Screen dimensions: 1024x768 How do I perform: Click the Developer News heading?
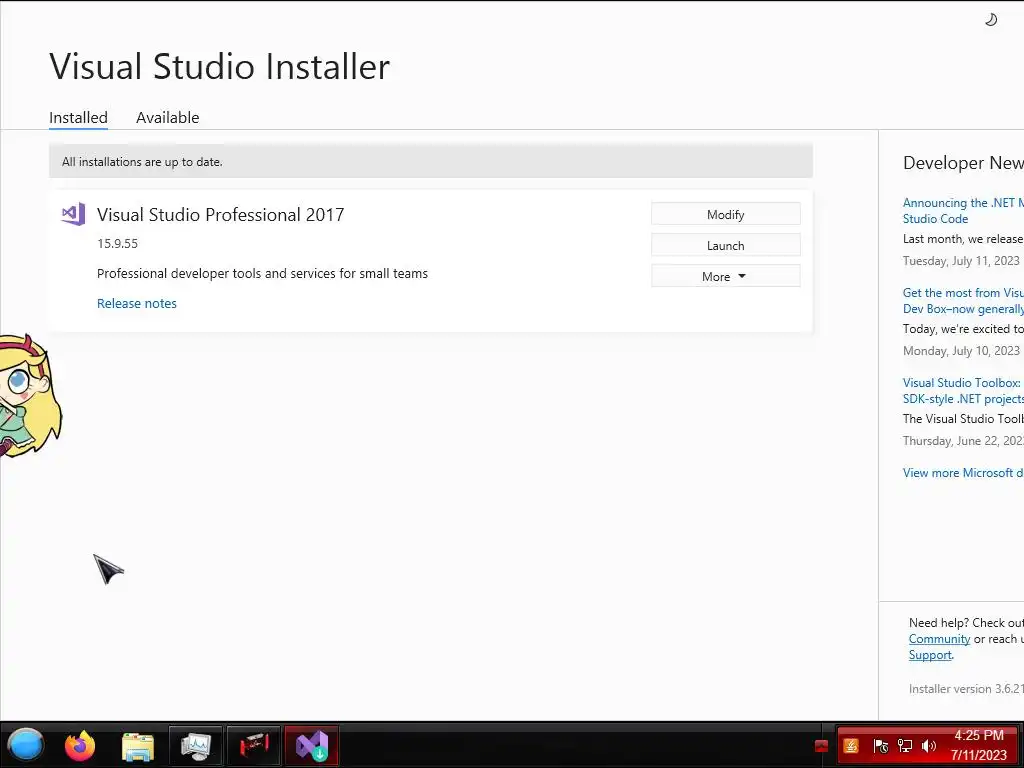click(963, 163)
